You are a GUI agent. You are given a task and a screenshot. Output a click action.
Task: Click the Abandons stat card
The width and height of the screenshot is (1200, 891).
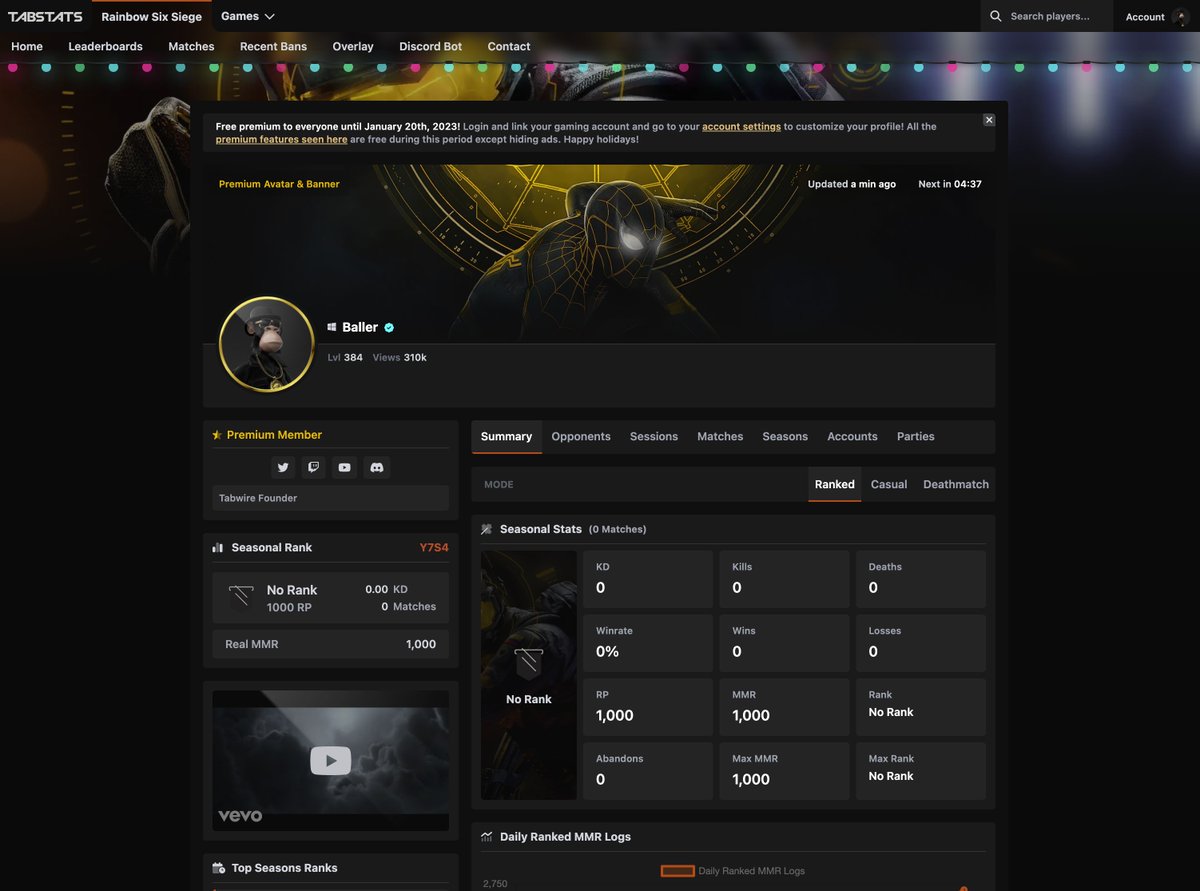point(648,771)
